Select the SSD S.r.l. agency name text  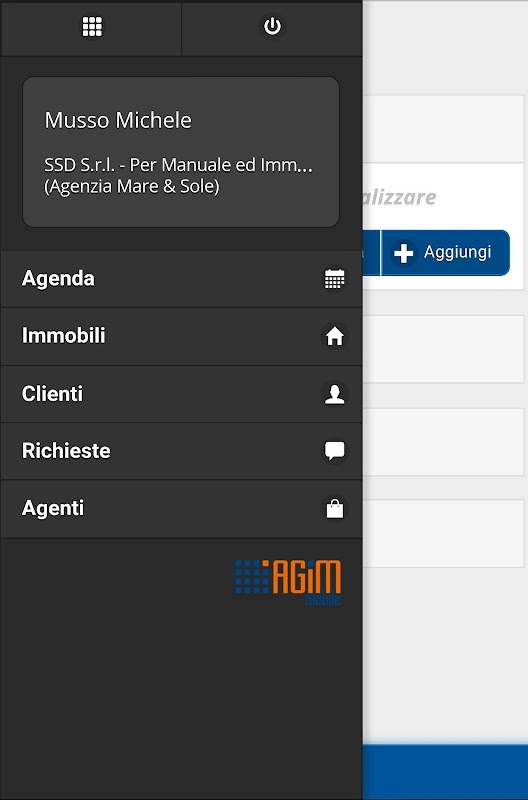pos(178,175)
